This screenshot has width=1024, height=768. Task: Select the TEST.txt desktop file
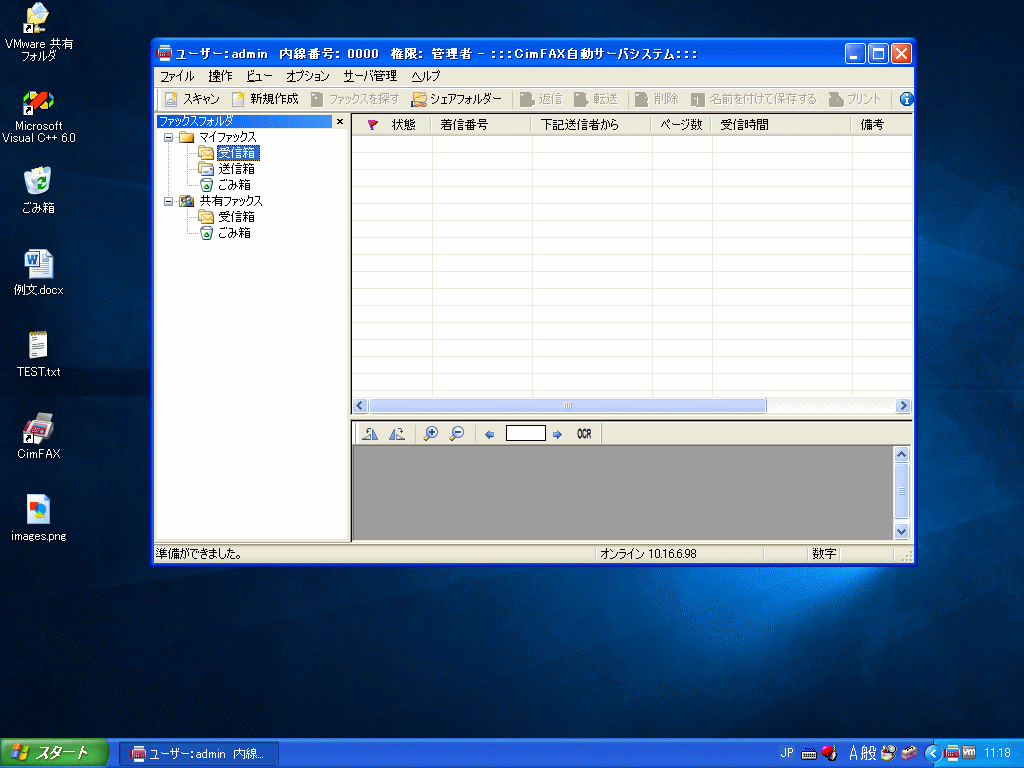[x=39, y=354]
